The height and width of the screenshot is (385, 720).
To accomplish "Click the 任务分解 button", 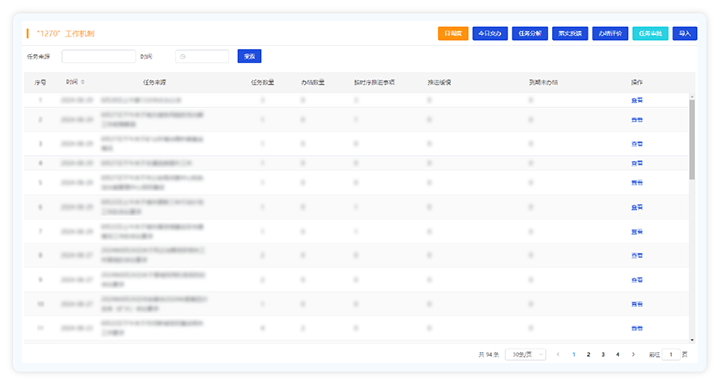I will (530, 34).
